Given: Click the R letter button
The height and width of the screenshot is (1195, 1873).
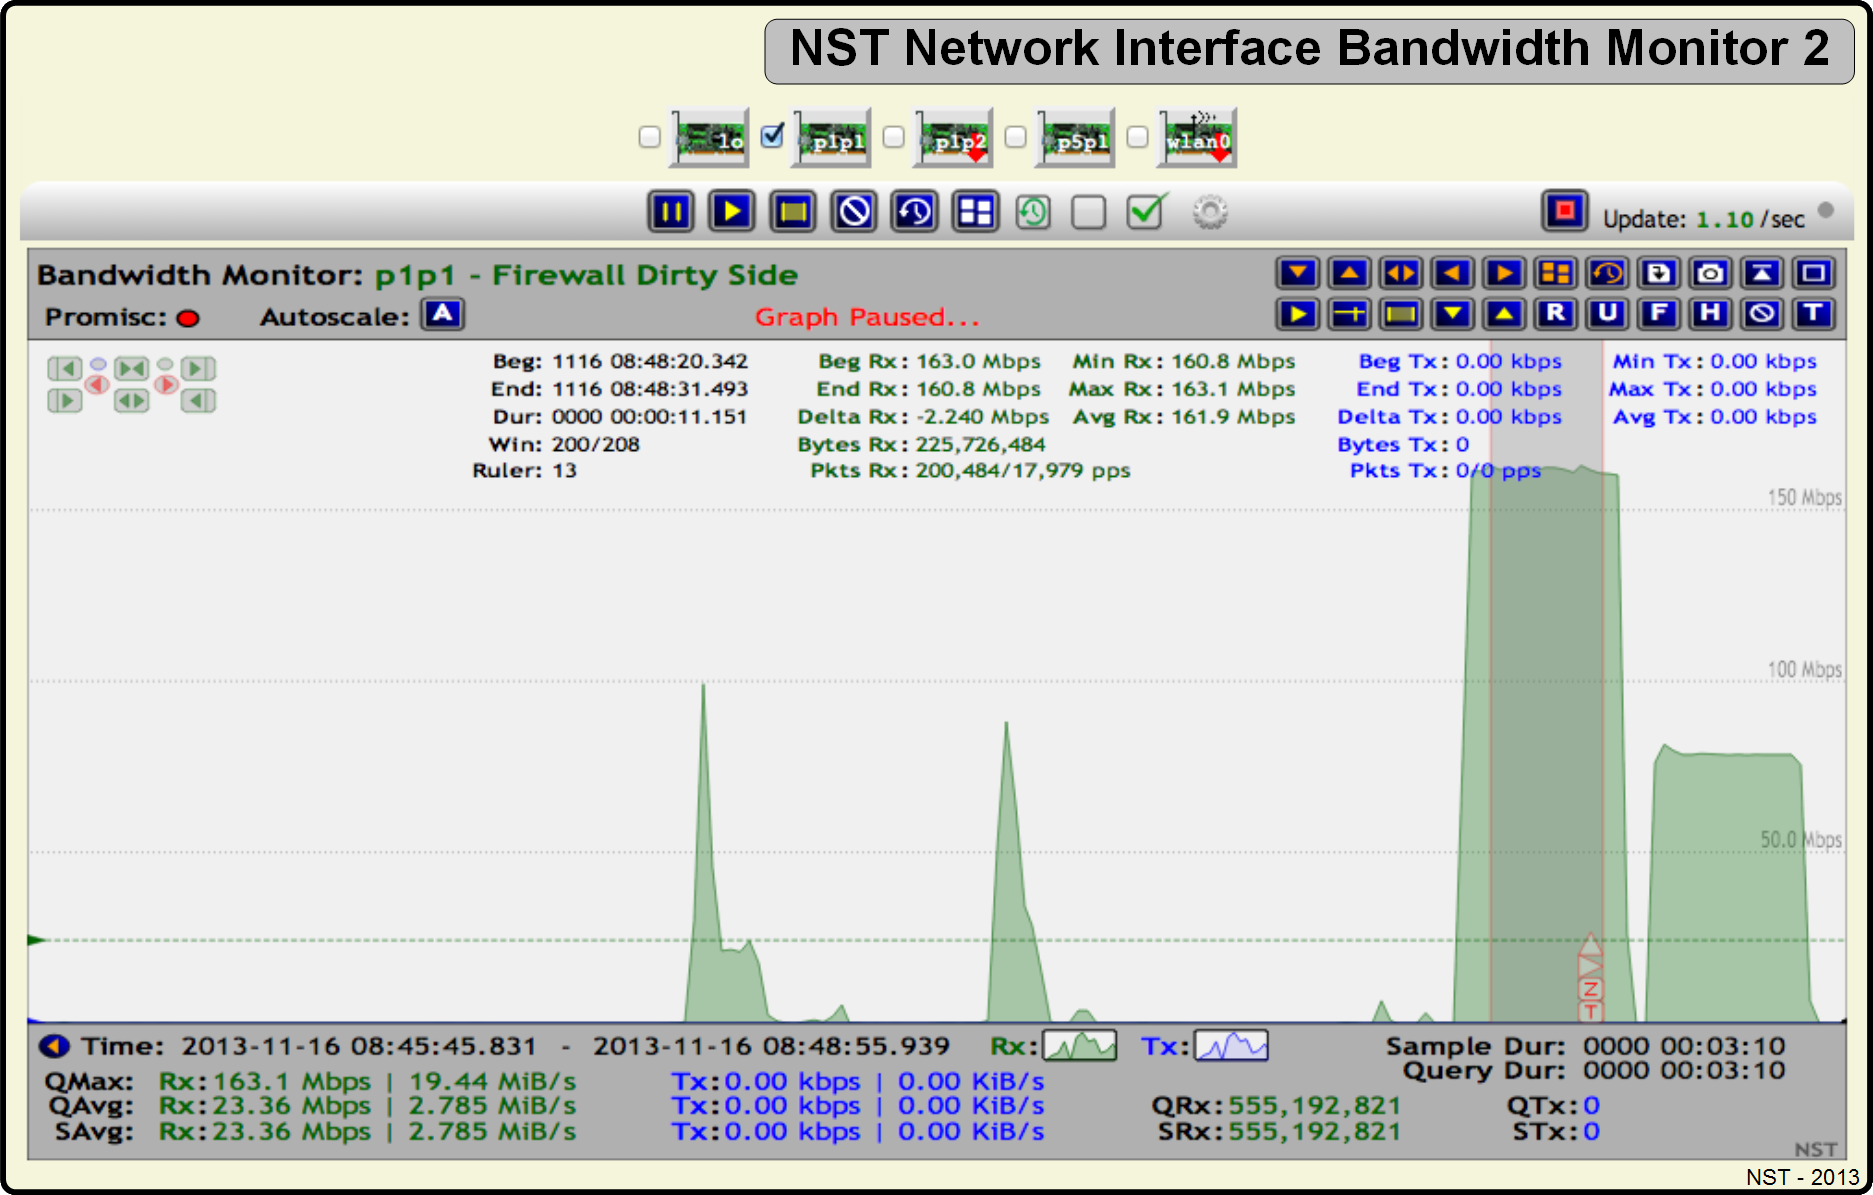Looking at the screenshot, I should 1556,314.
